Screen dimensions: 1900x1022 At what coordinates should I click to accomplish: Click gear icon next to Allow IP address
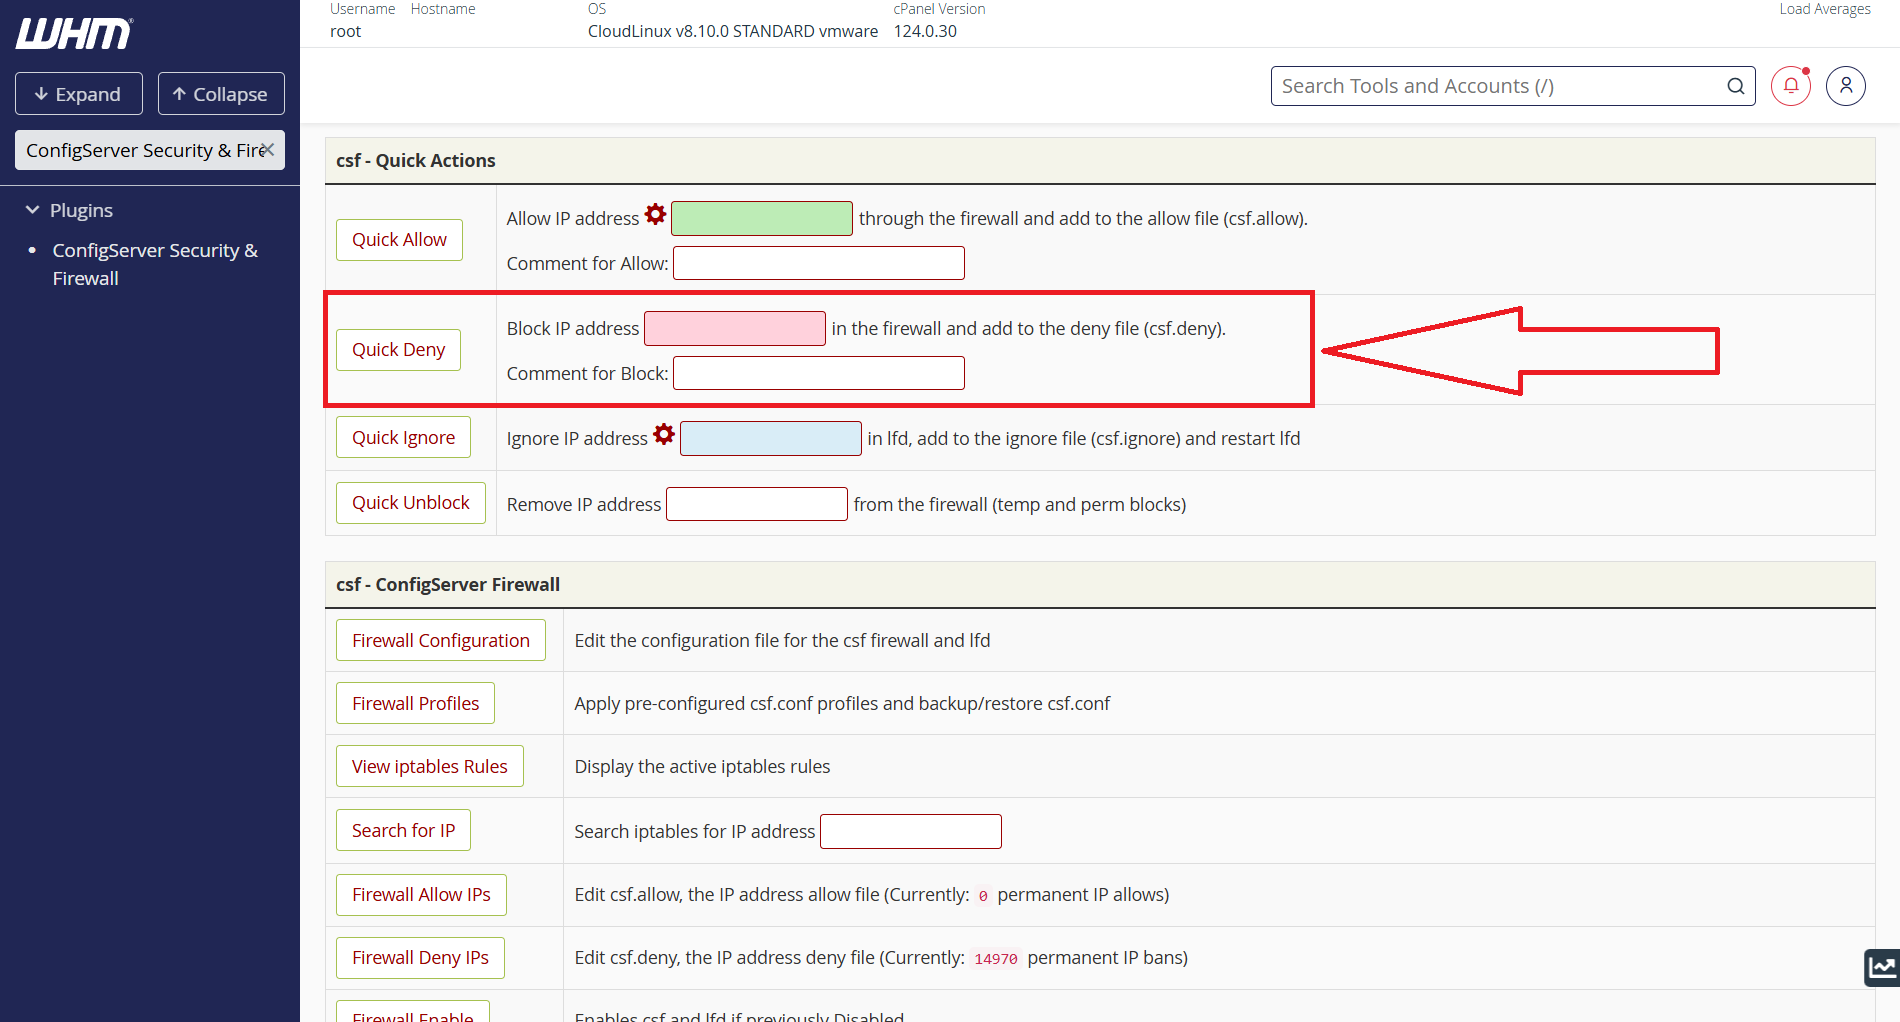(x=655, y=215)
